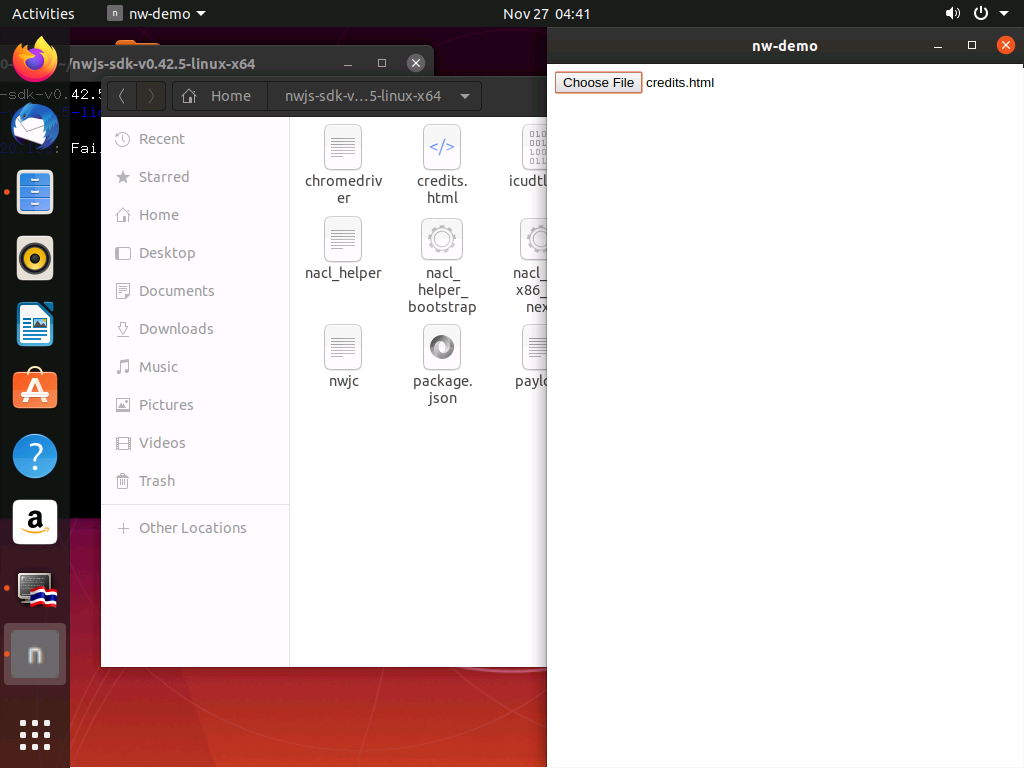
Task: Open Amazon launcher in the dock
Action: (35, 522)
